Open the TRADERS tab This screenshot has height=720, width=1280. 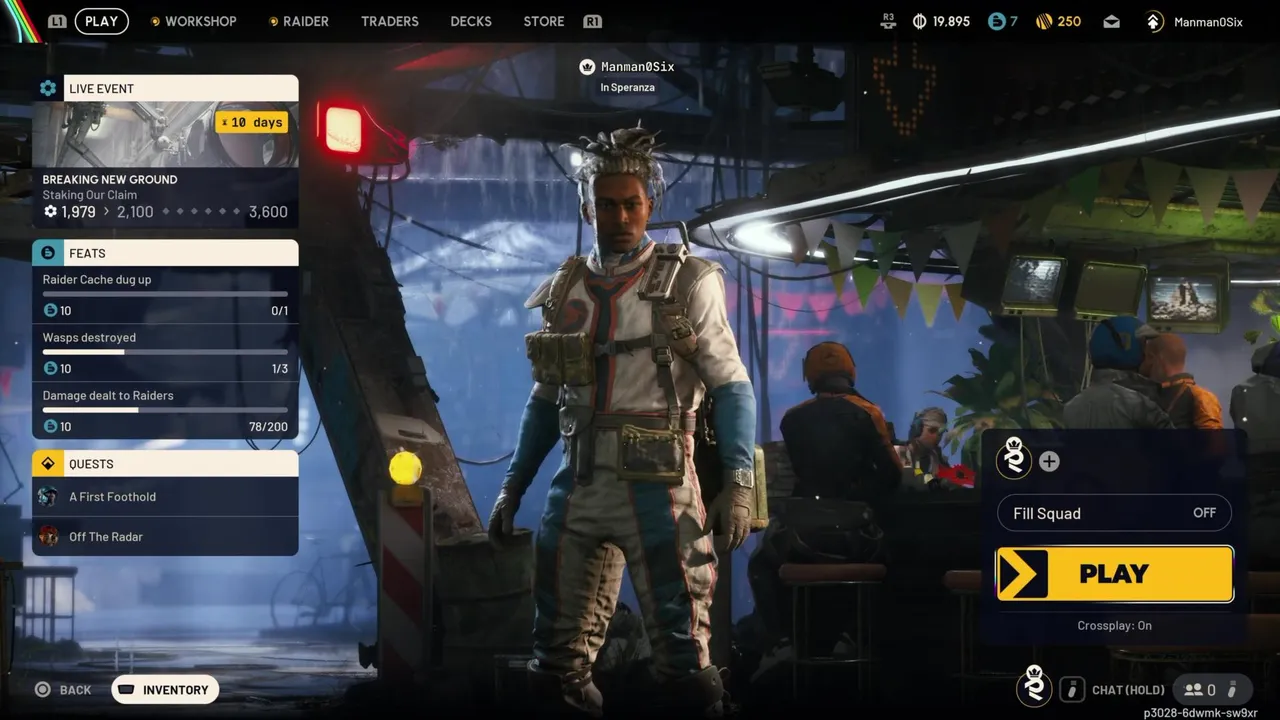[390, 21]
